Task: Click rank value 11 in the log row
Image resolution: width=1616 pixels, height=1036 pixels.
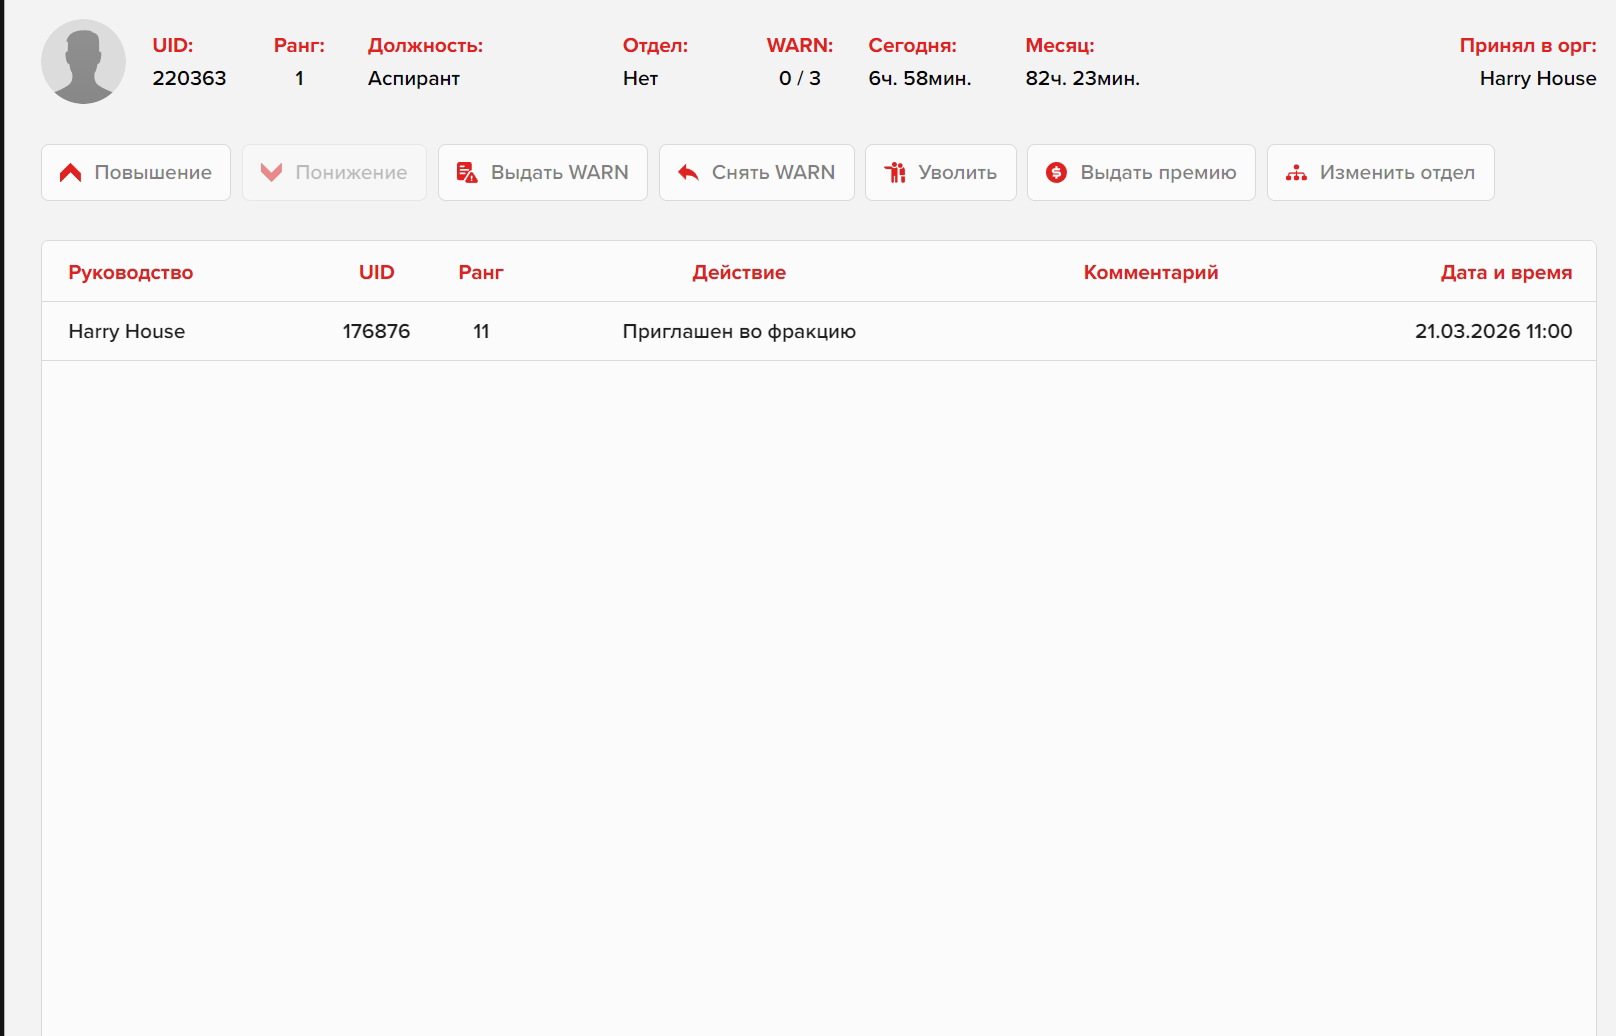Action: (x=481, y=331)
